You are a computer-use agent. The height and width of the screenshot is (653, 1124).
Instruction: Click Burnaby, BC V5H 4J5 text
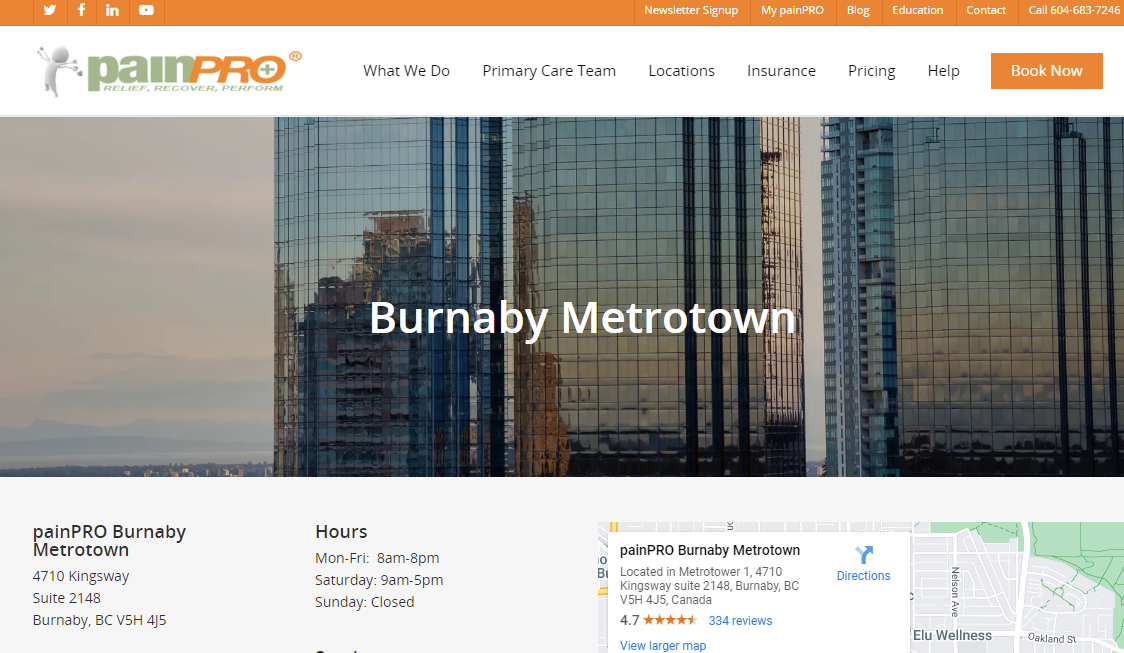(100, 620)
